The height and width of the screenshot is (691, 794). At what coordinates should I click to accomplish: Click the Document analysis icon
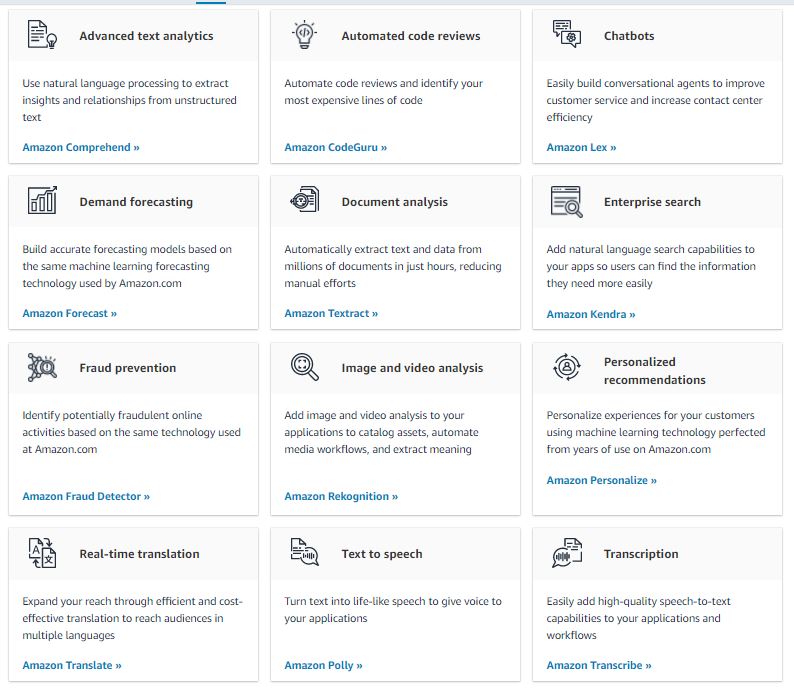305,201
